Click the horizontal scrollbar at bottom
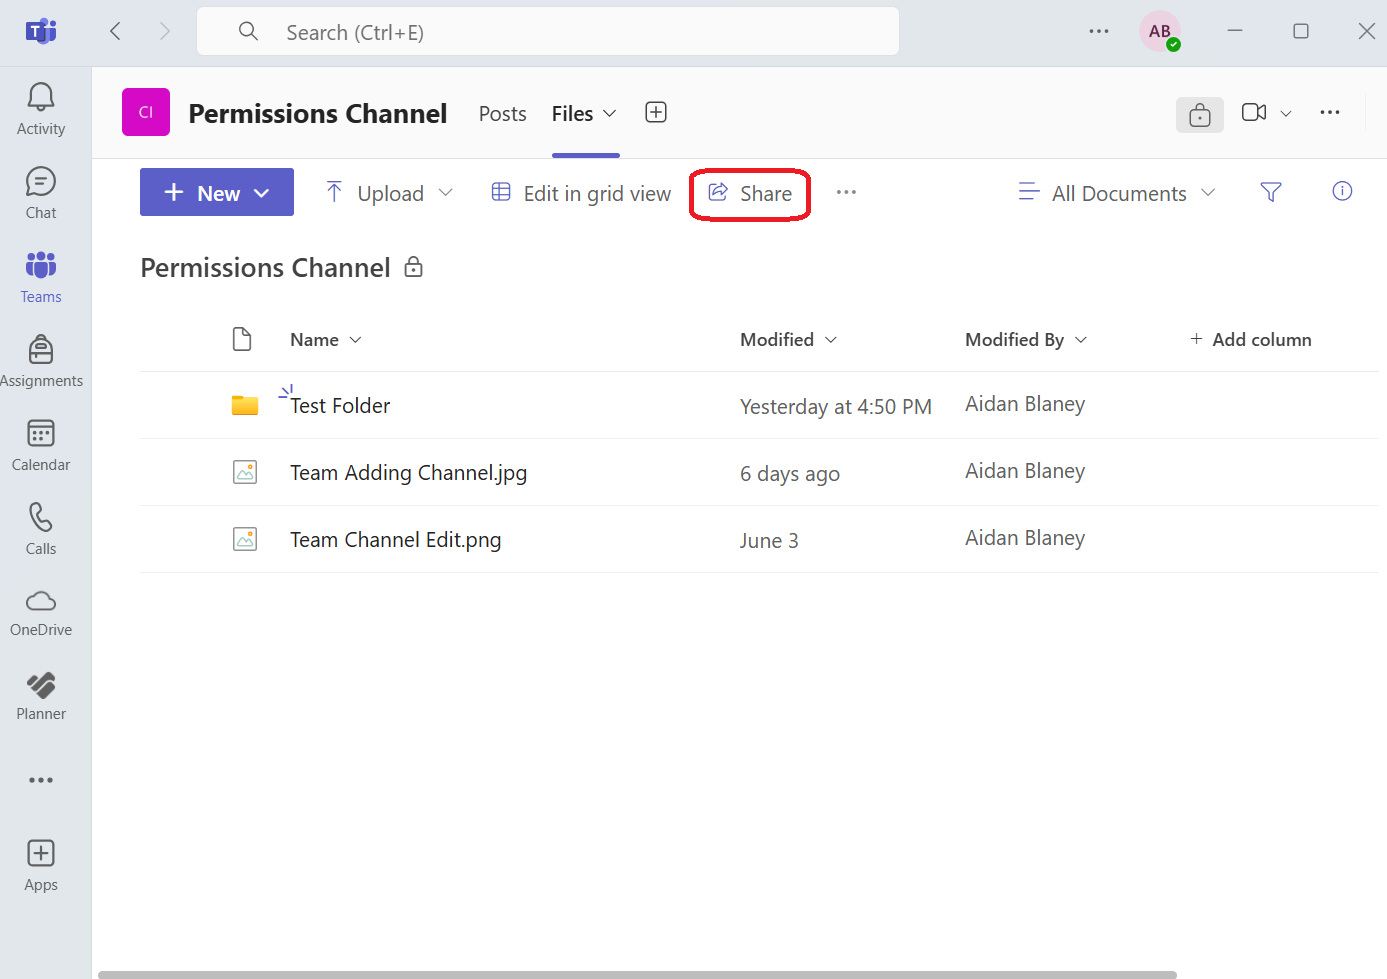This screenshot has width=1387, height=979. click(x=637, y=974)
